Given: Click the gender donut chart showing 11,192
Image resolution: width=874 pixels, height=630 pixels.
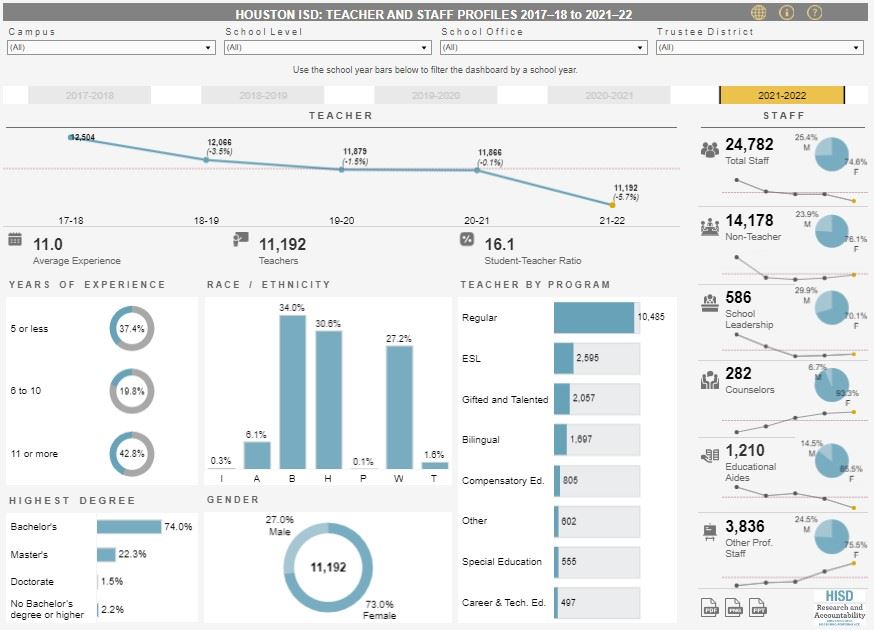Looking at the screenshot, I should point(328,568).
